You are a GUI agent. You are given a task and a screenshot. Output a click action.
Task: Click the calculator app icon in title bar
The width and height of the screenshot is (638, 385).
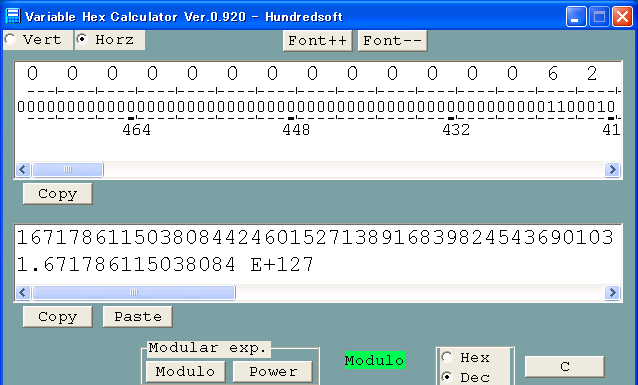12,16
